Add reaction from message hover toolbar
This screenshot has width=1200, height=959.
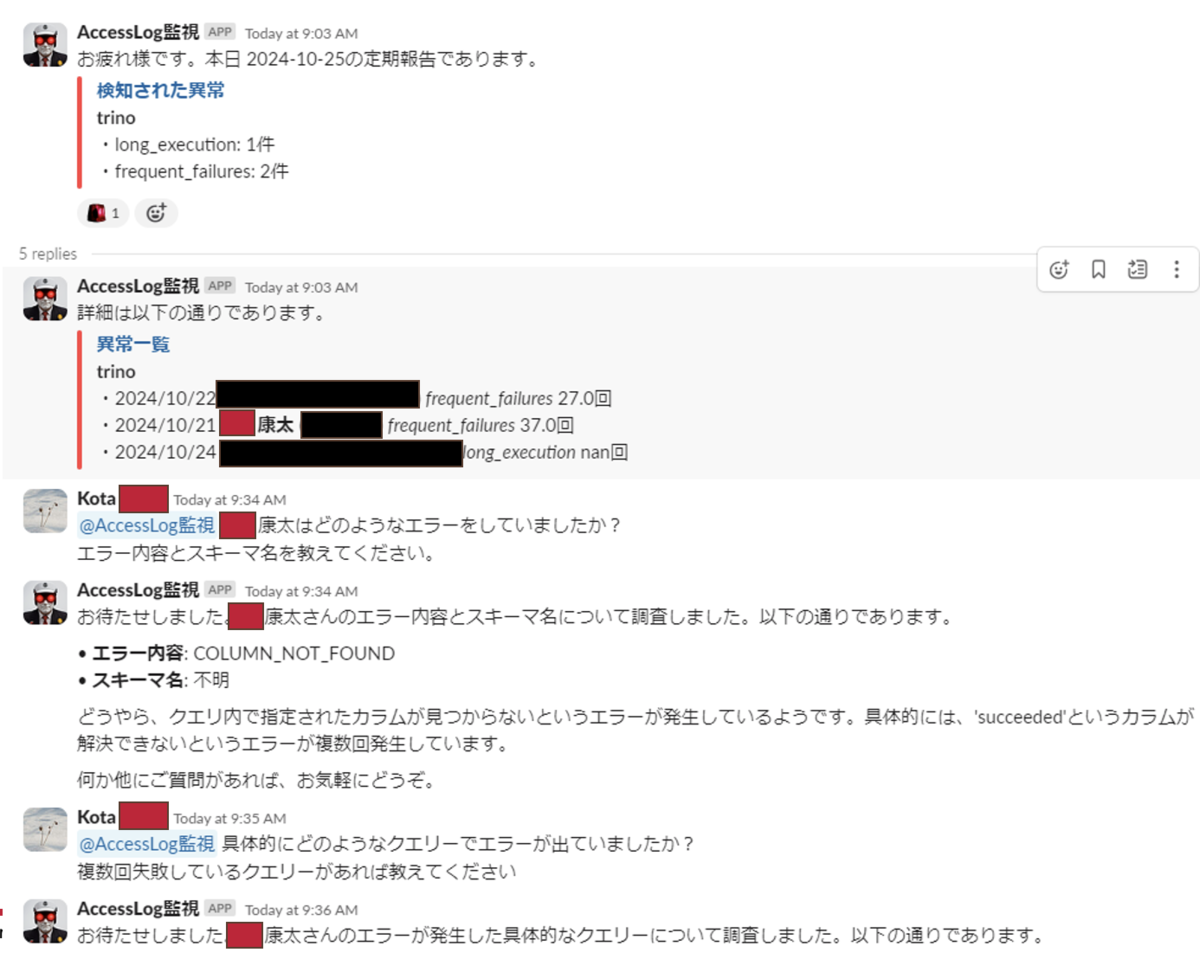(x=1060, y=269)
